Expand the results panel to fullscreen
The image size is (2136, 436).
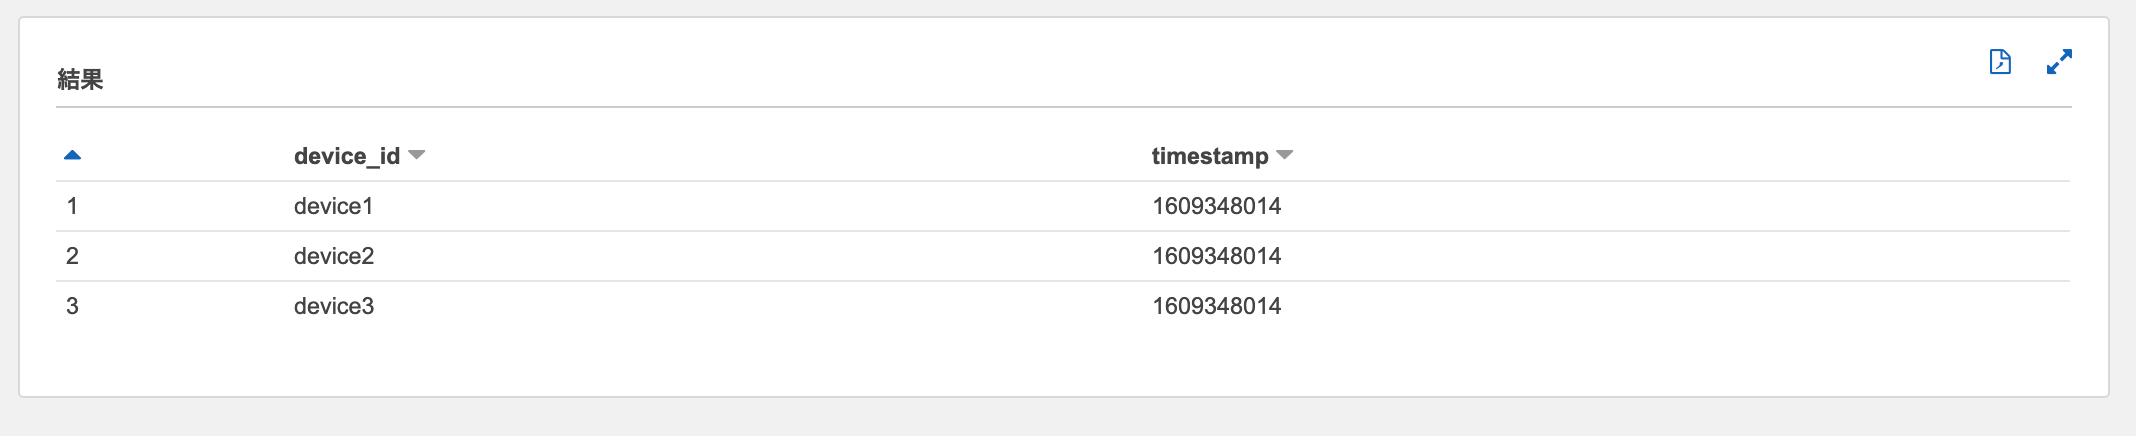[2059, 62]
